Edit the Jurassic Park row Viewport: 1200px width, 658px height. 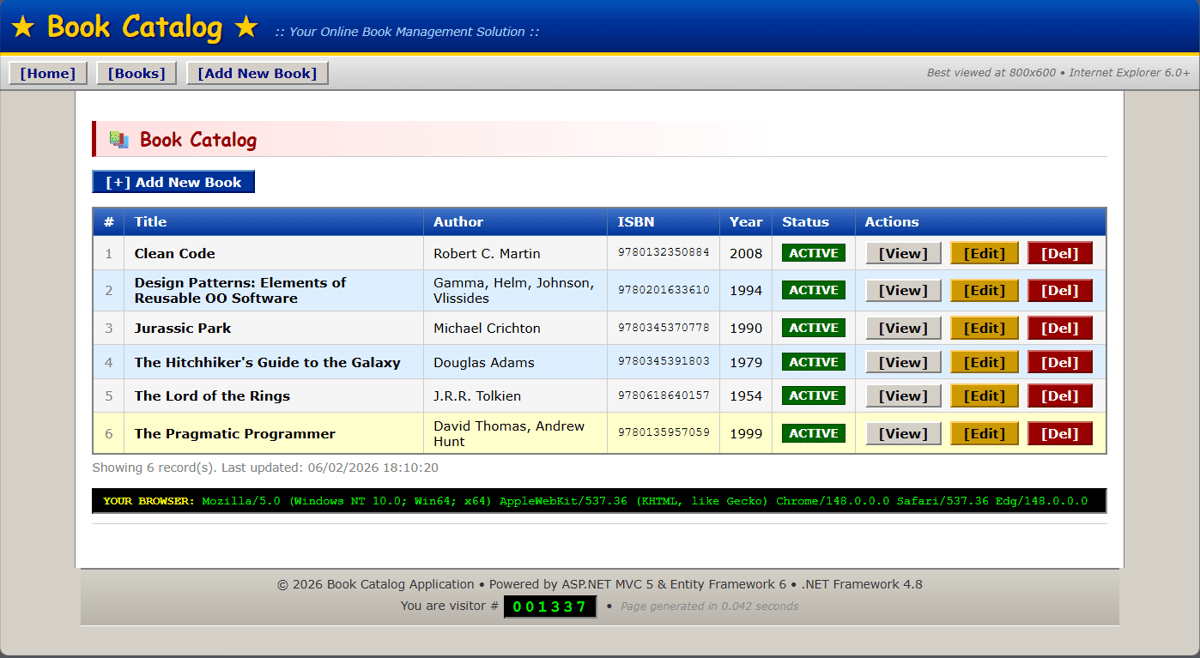click(984, 328)
